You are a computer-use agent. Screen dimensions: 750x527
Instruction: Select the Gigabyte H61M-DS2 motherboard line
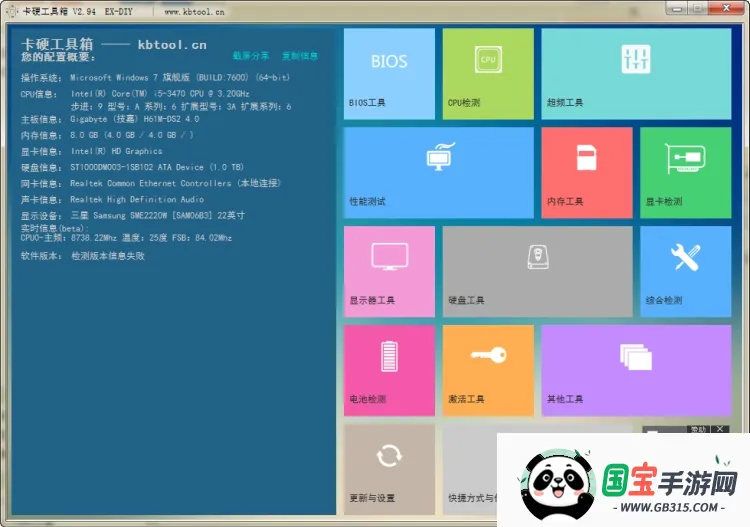(110, 119)
